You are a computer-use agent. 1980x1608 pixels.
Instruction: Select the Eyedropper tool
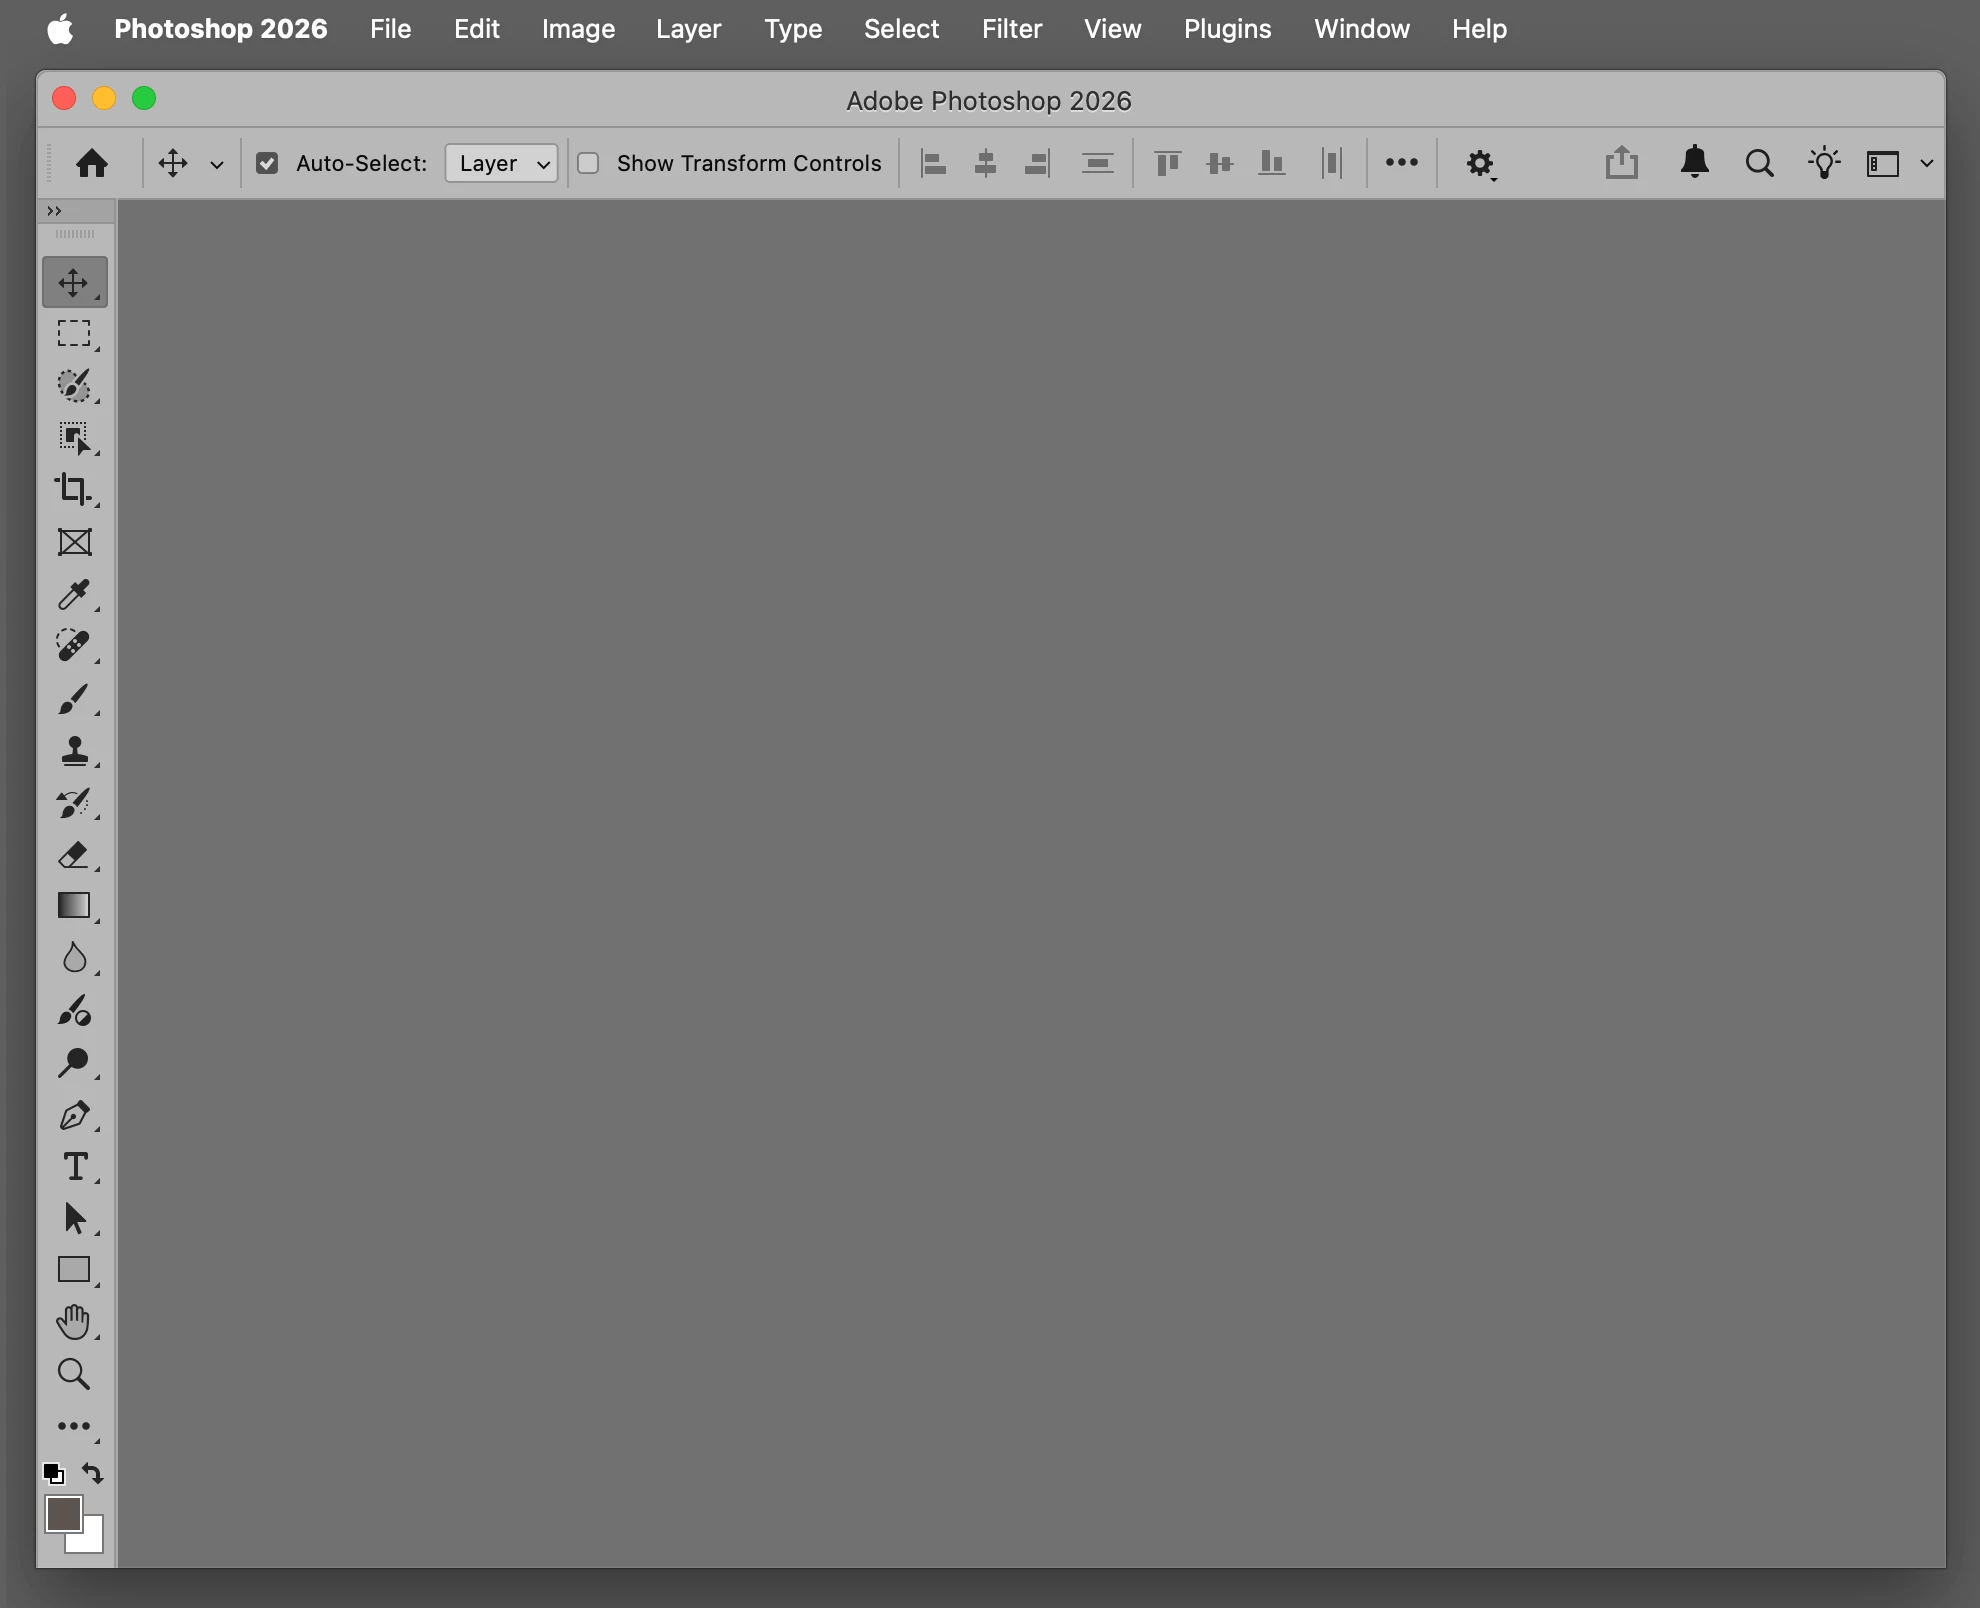(x=73, y=594)
